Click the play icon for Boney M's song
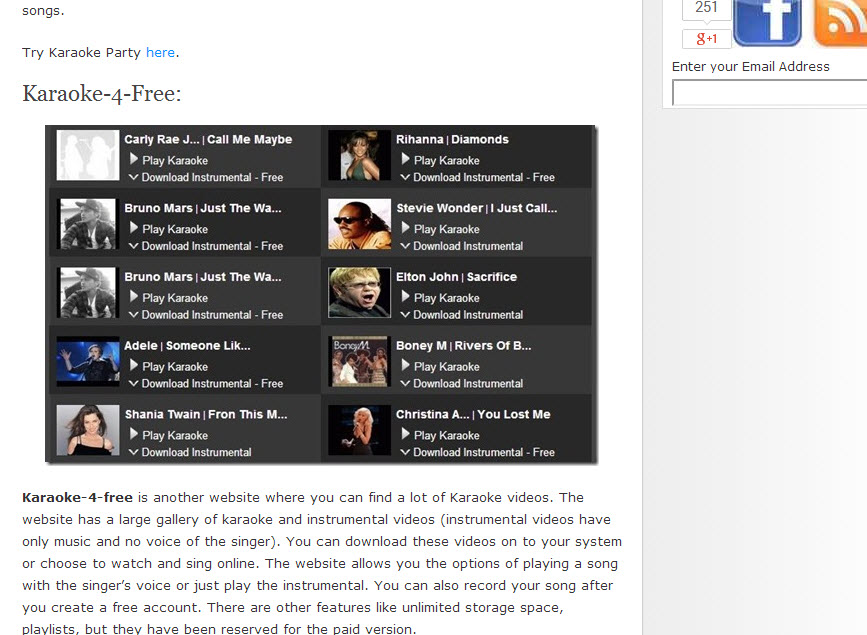This screenshot has width=867, height=635. [x=405, y=365]
